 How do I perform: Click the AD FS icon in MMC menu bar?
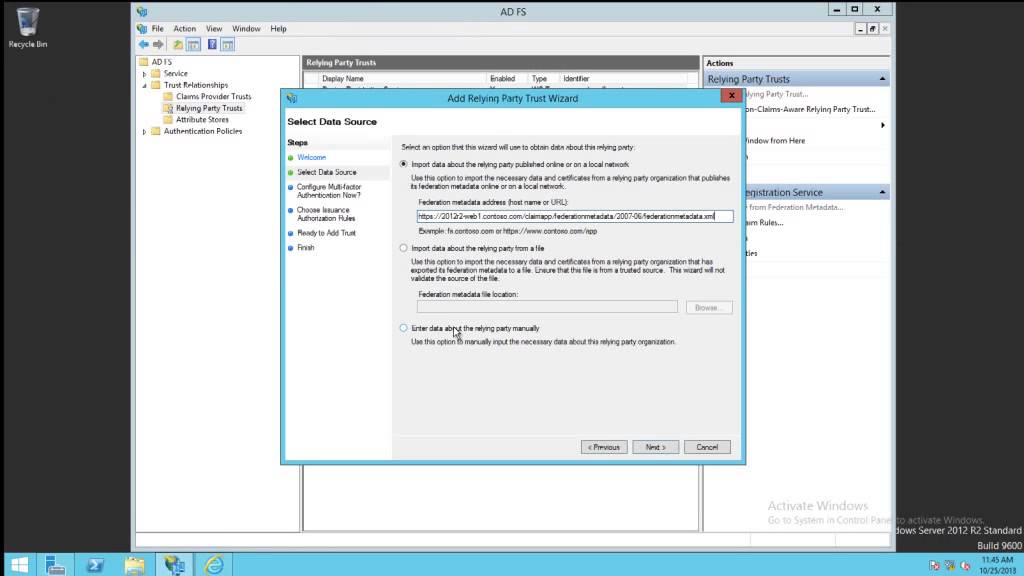pos(142,29)
